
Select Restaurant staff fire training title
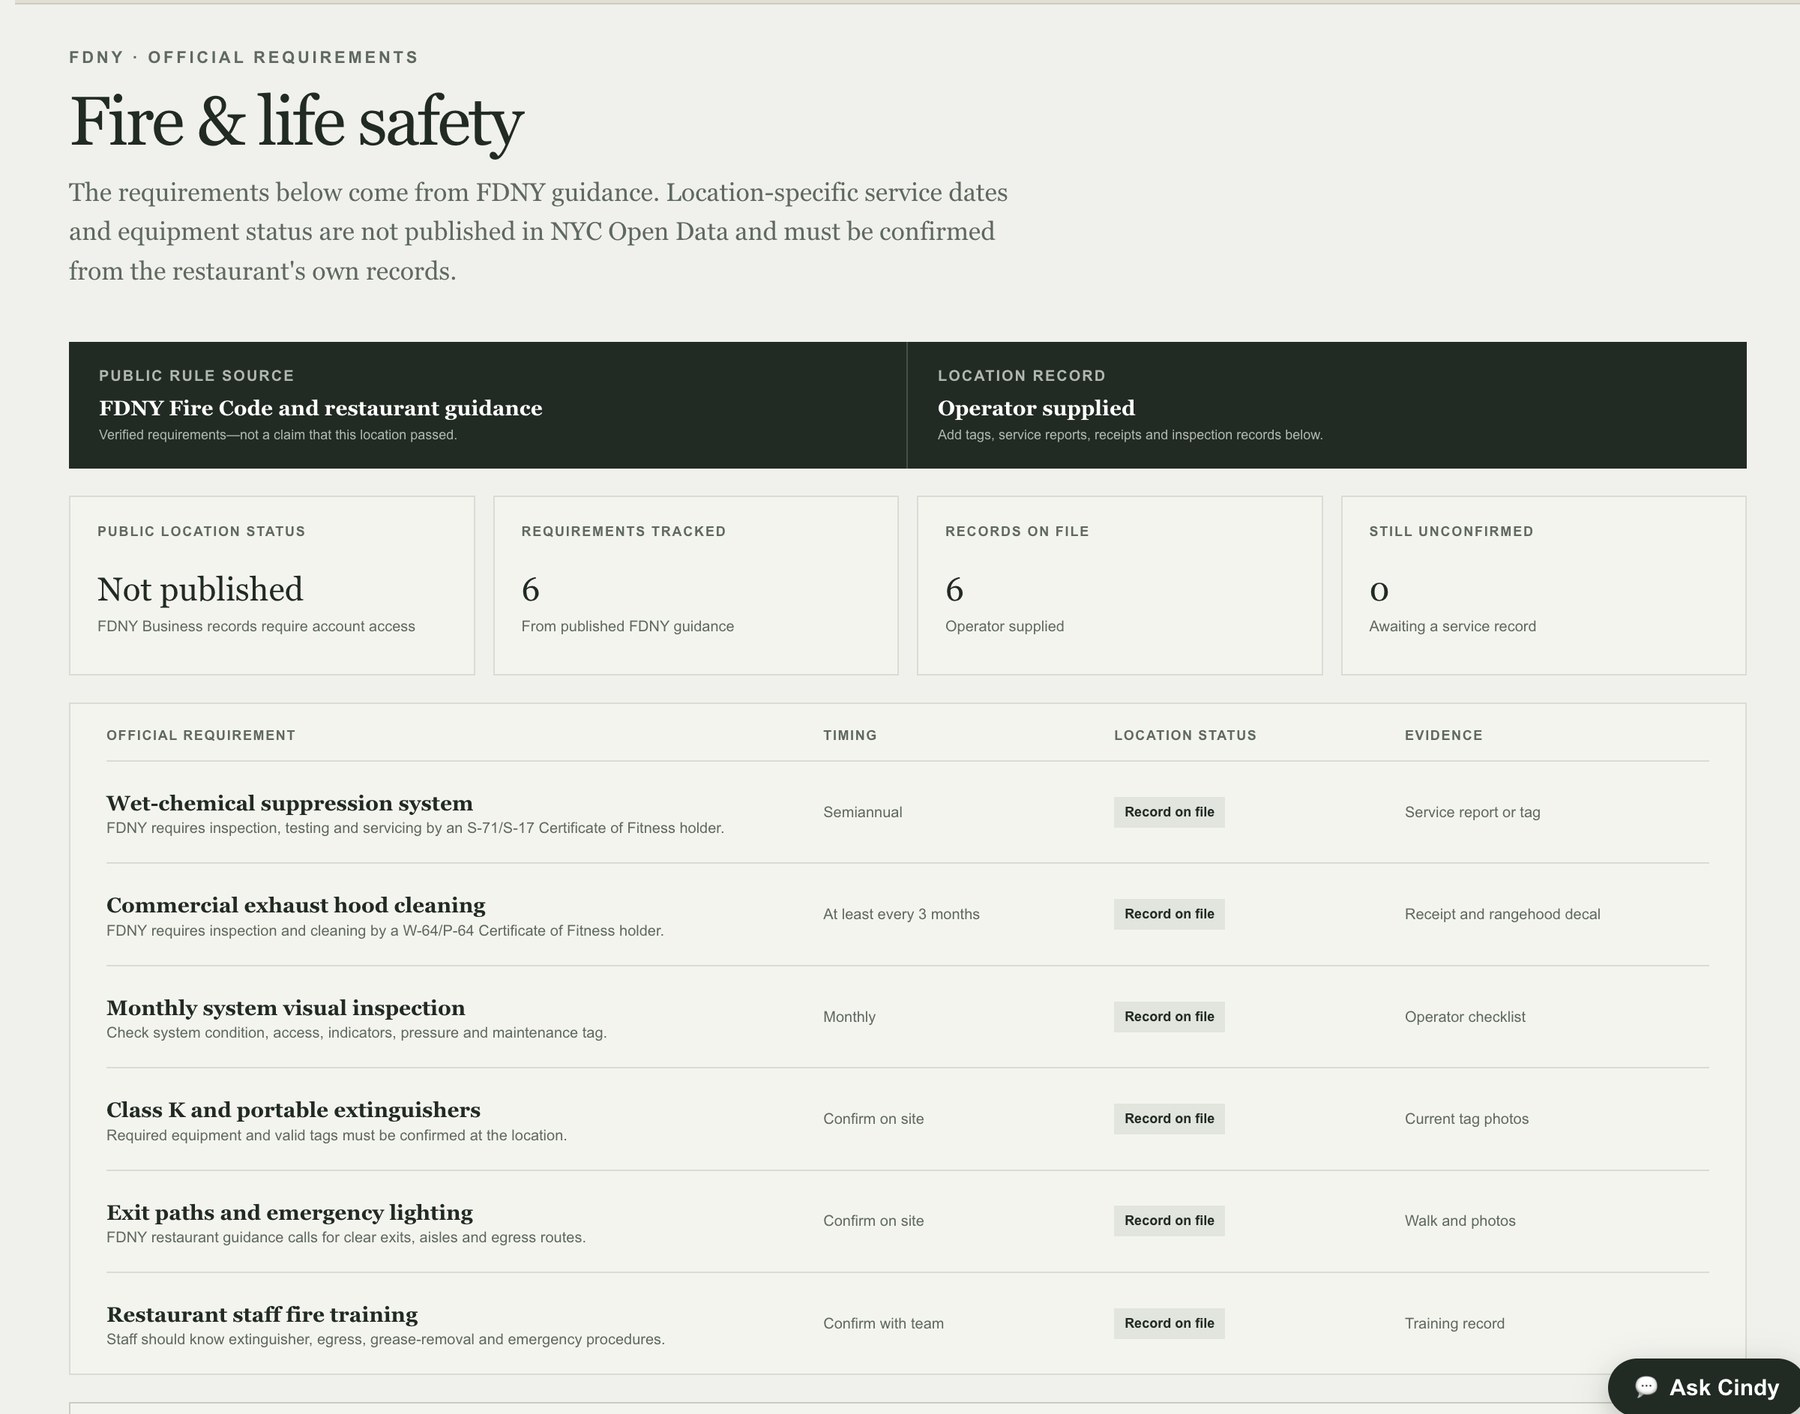click(x=262, y=1314)
